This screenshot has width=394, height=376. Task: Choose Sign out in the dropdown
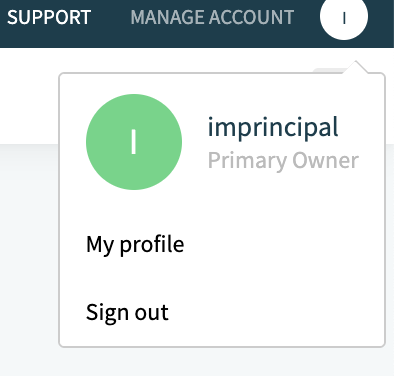127,312
